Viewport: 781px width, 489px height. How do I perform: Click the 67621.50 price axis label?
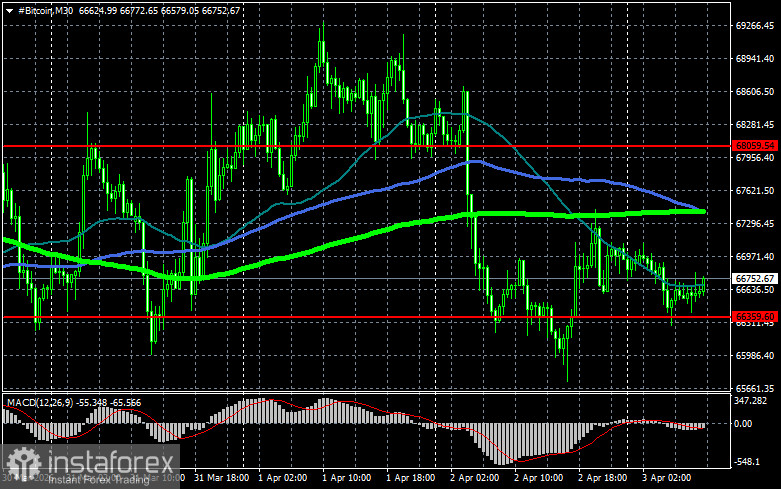755,191
